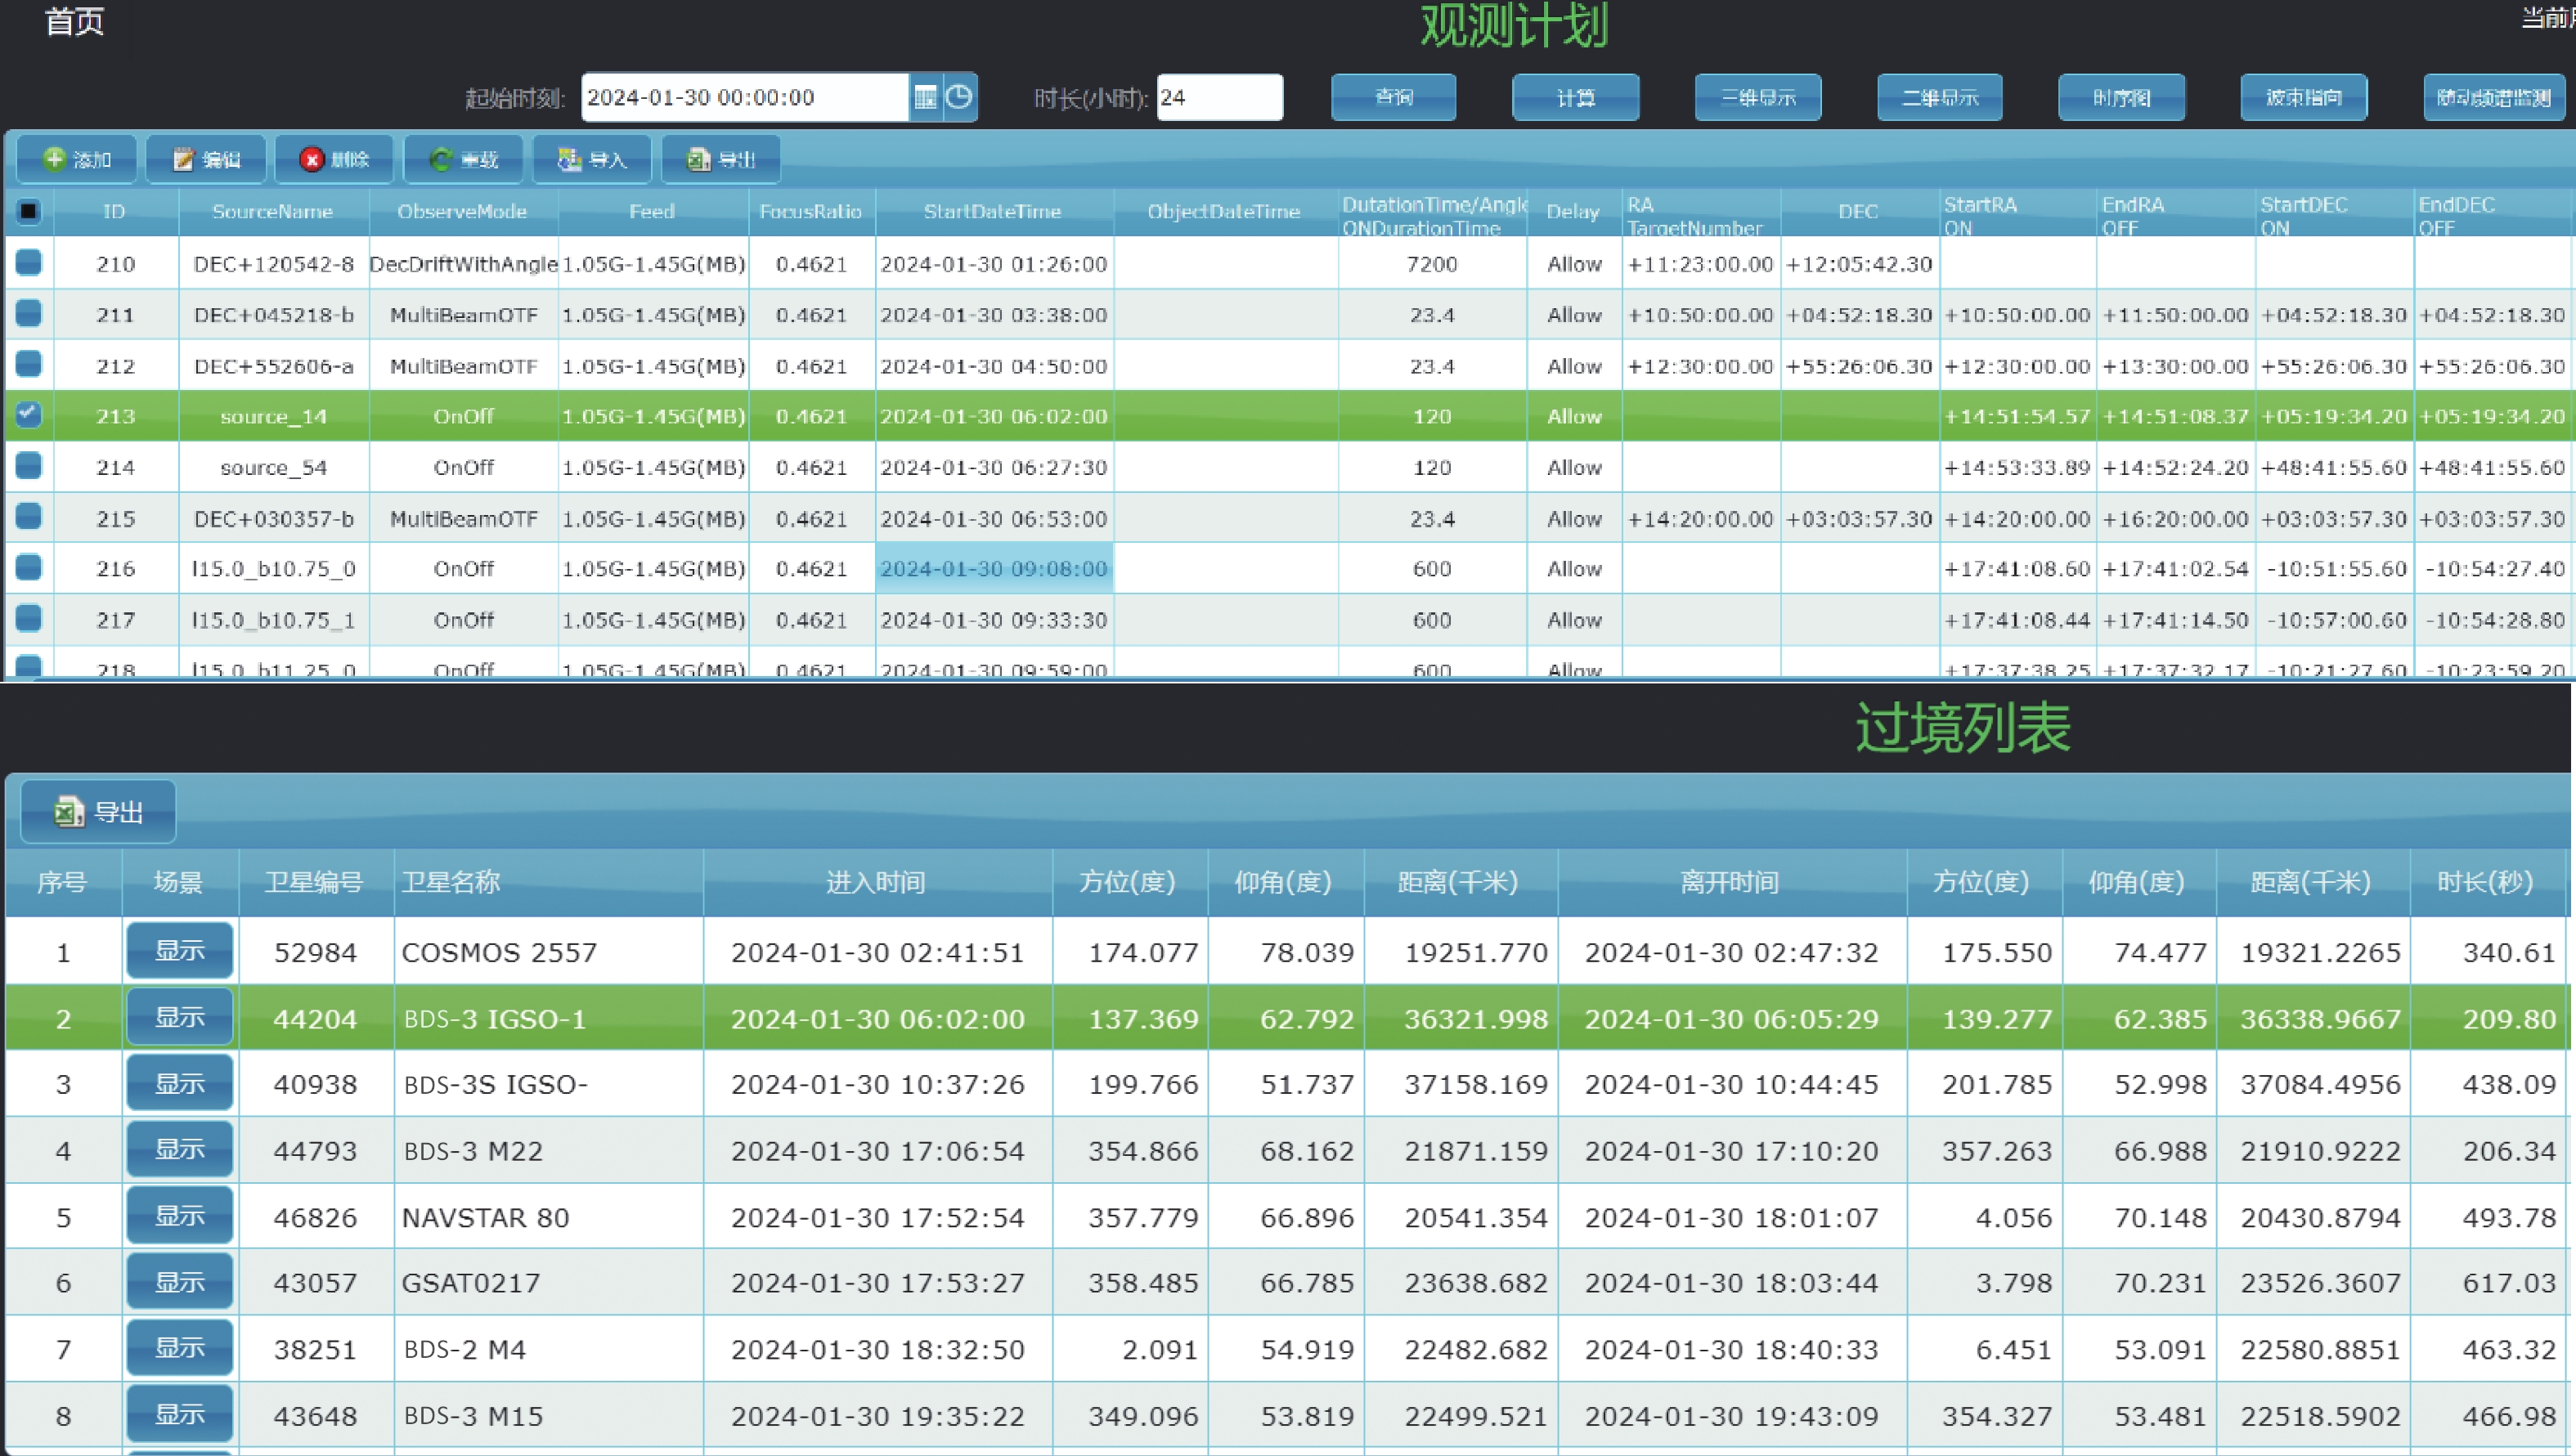Click the ID column header
2576x1456 pixels.
coord(115,211)
